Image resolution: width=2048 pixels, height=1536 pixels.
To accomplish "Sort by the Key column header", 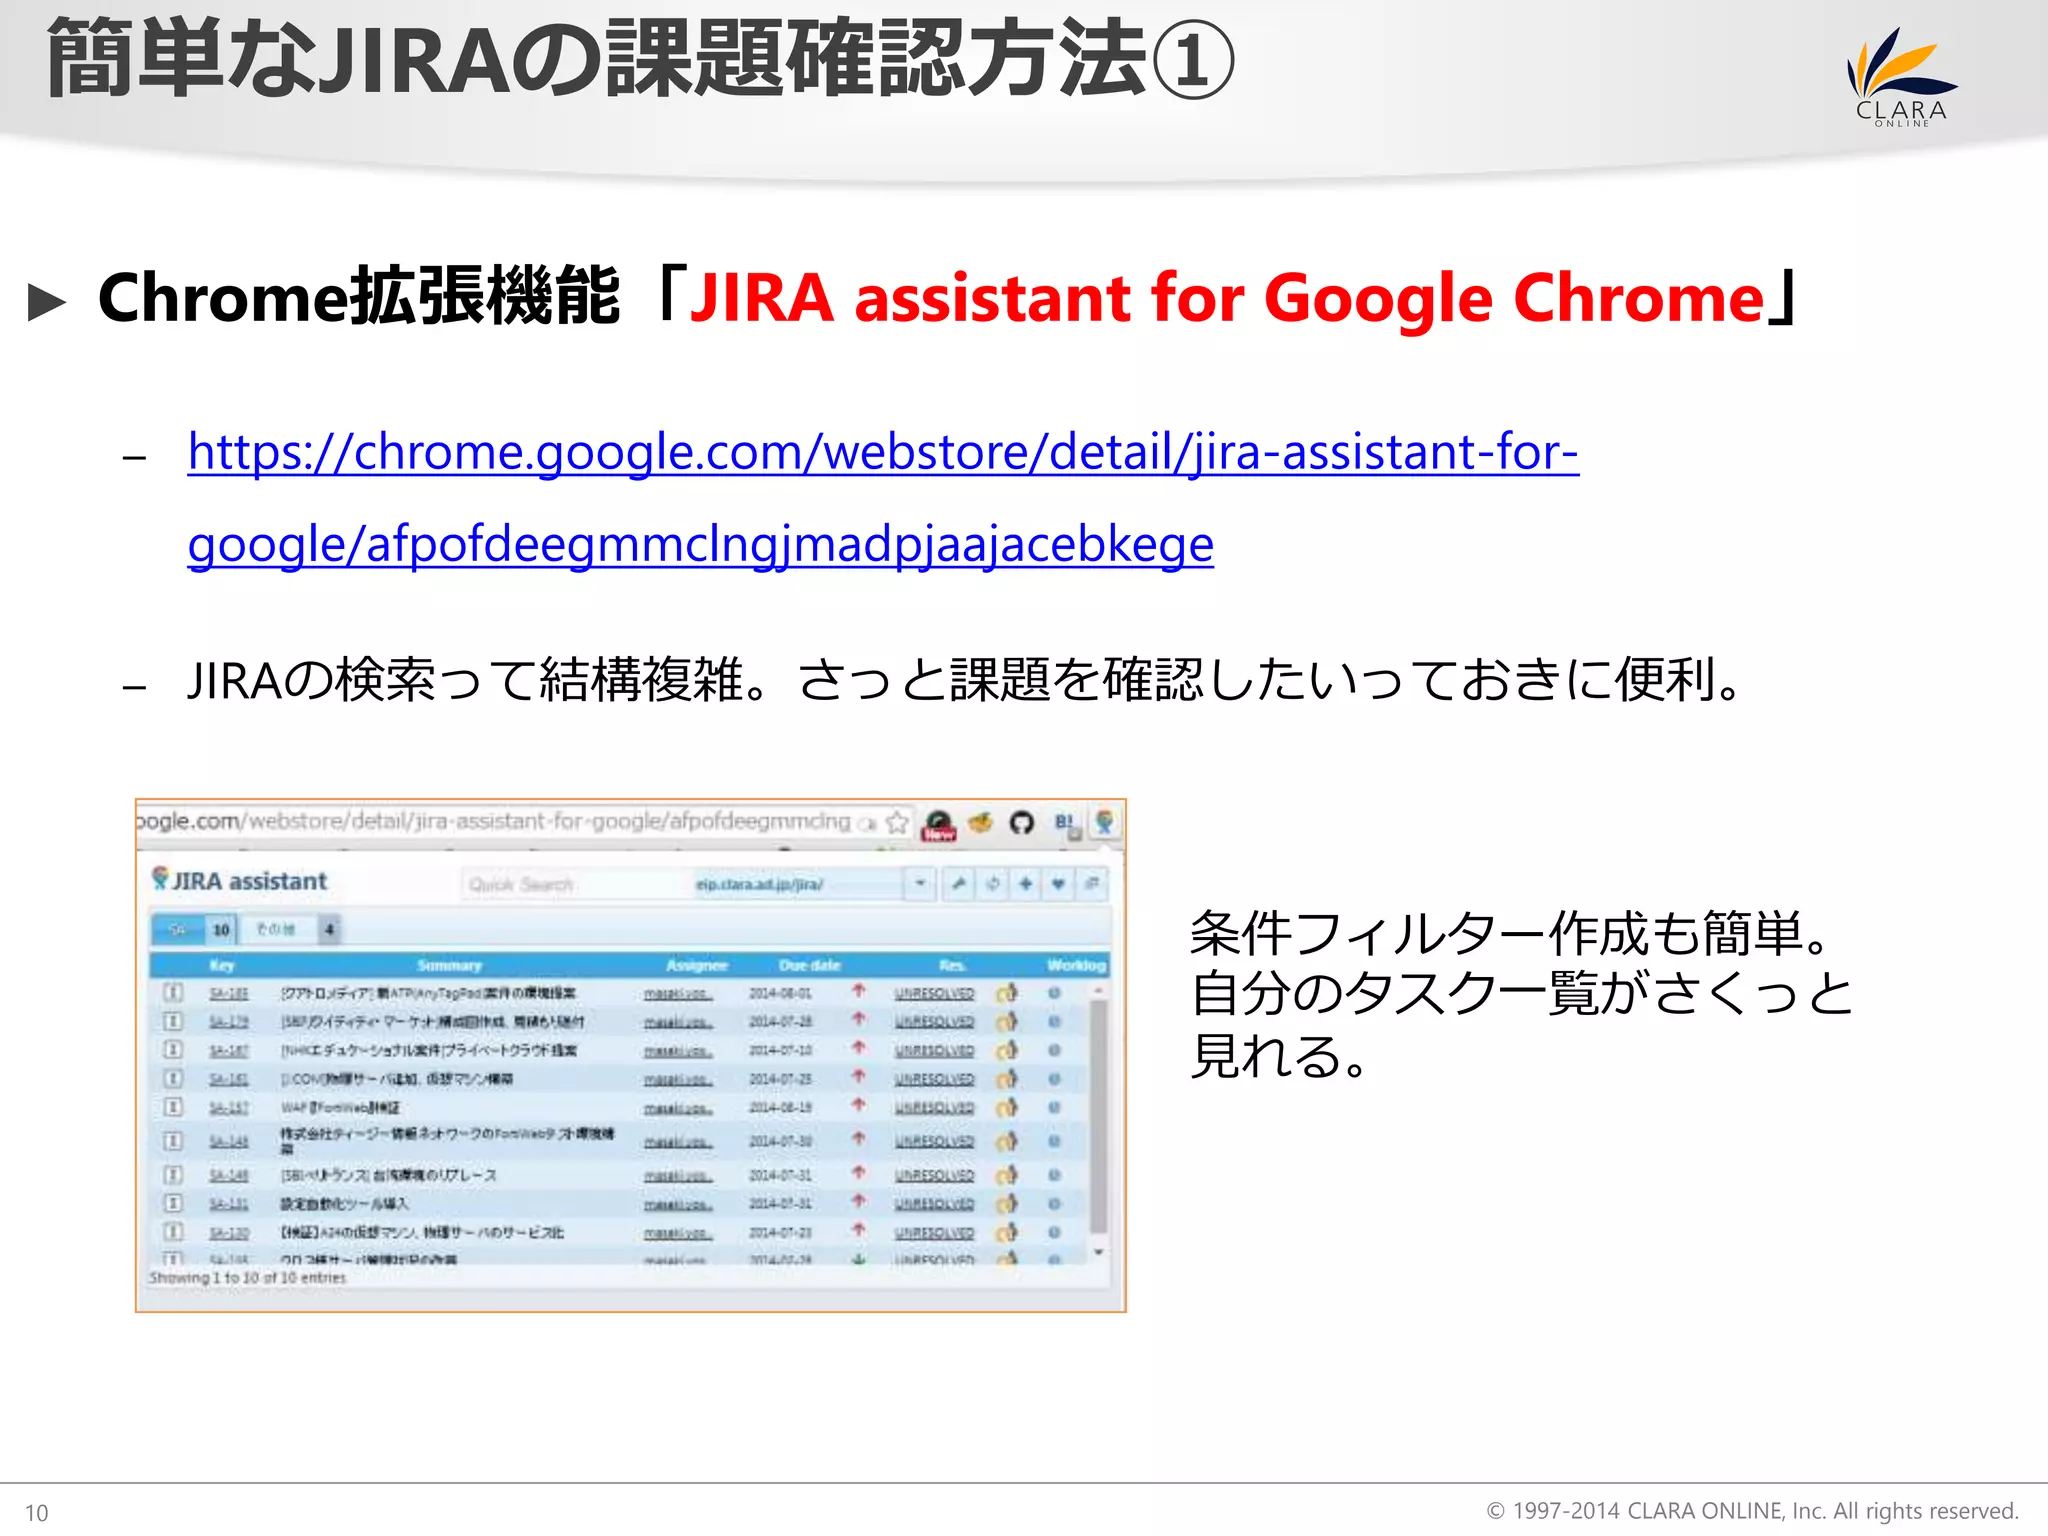I will click(222, 965).
